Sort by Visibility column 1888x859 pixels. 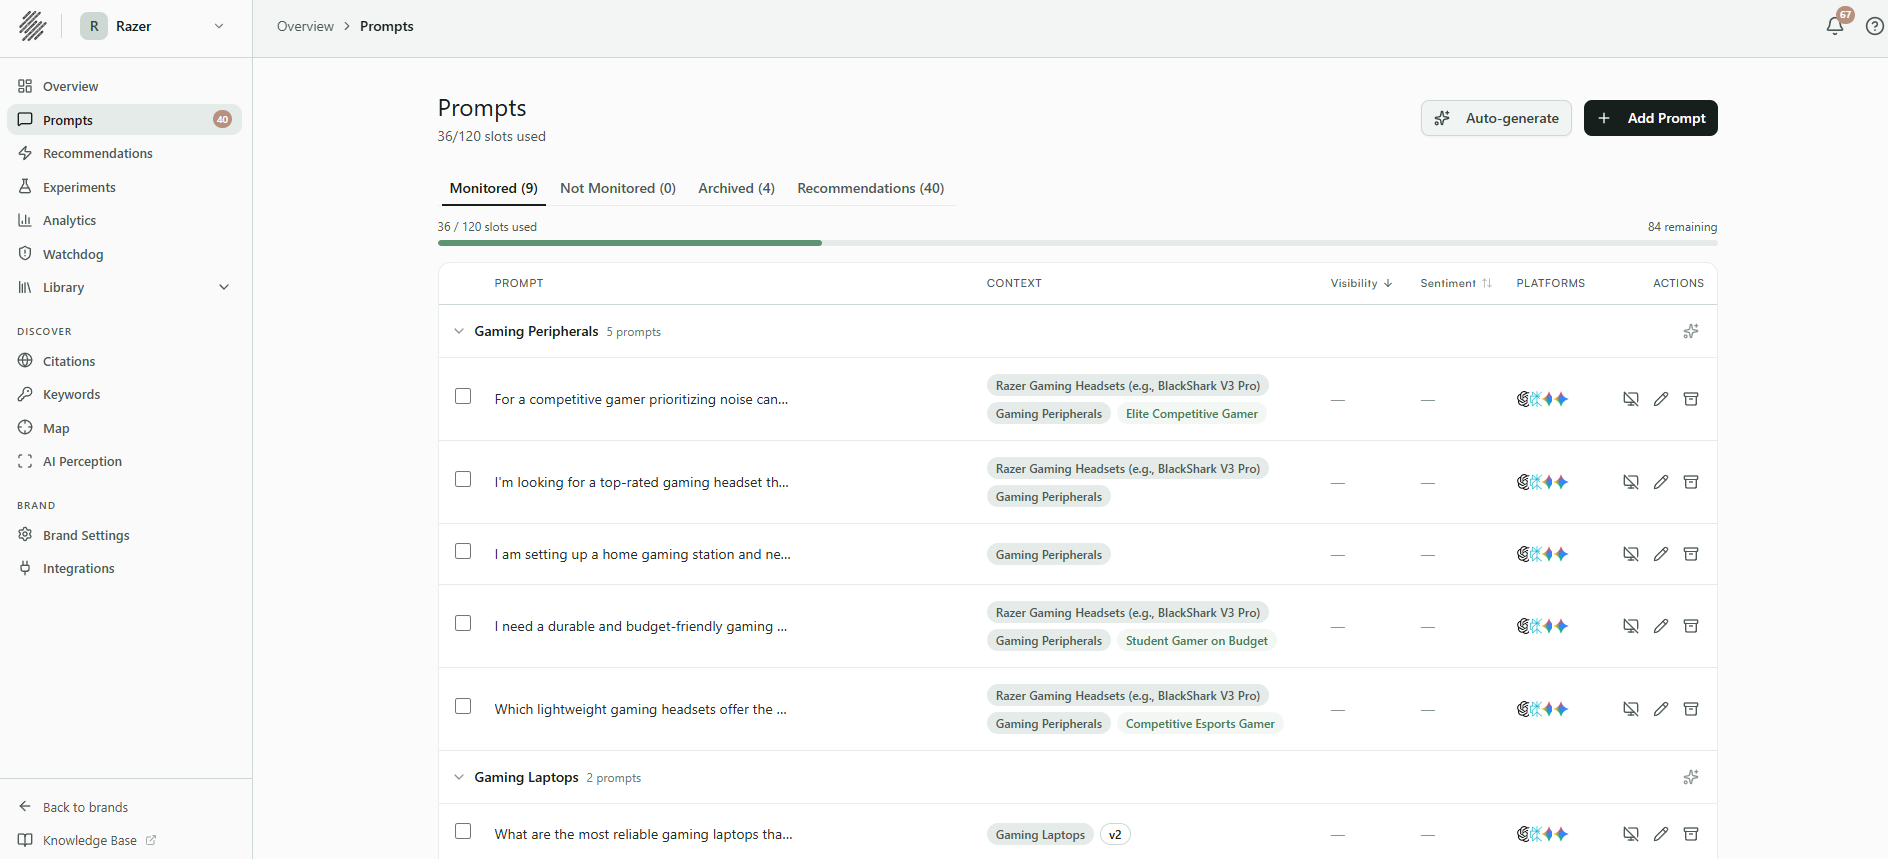tap(1361, 283)
